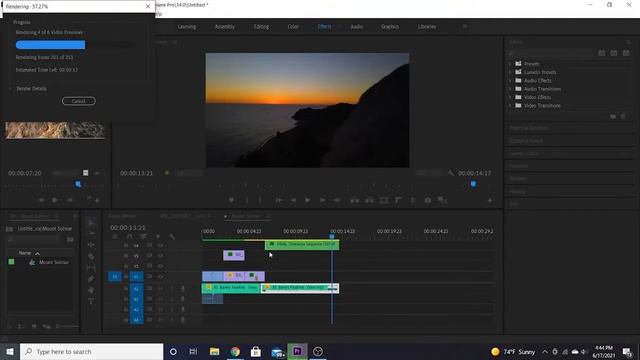Open the Graphics workspace tab
Viewport: 640px width, 360px height.
coord(390,27)
